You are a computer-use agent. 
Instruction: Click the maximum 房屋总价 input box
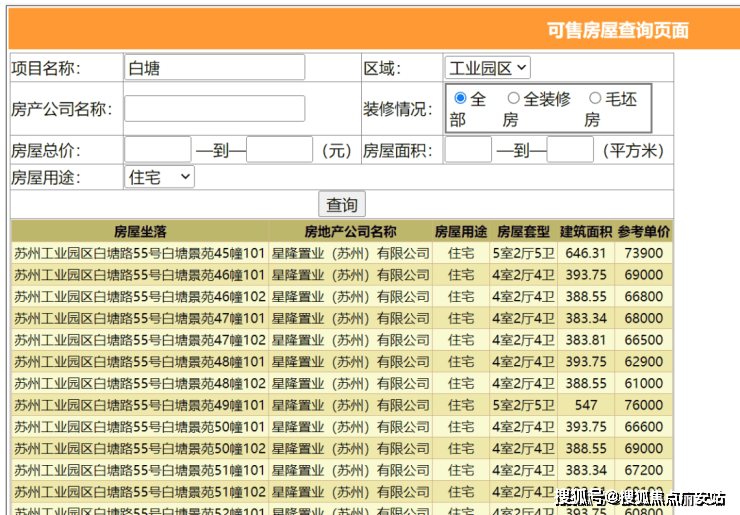pos(279,150)
